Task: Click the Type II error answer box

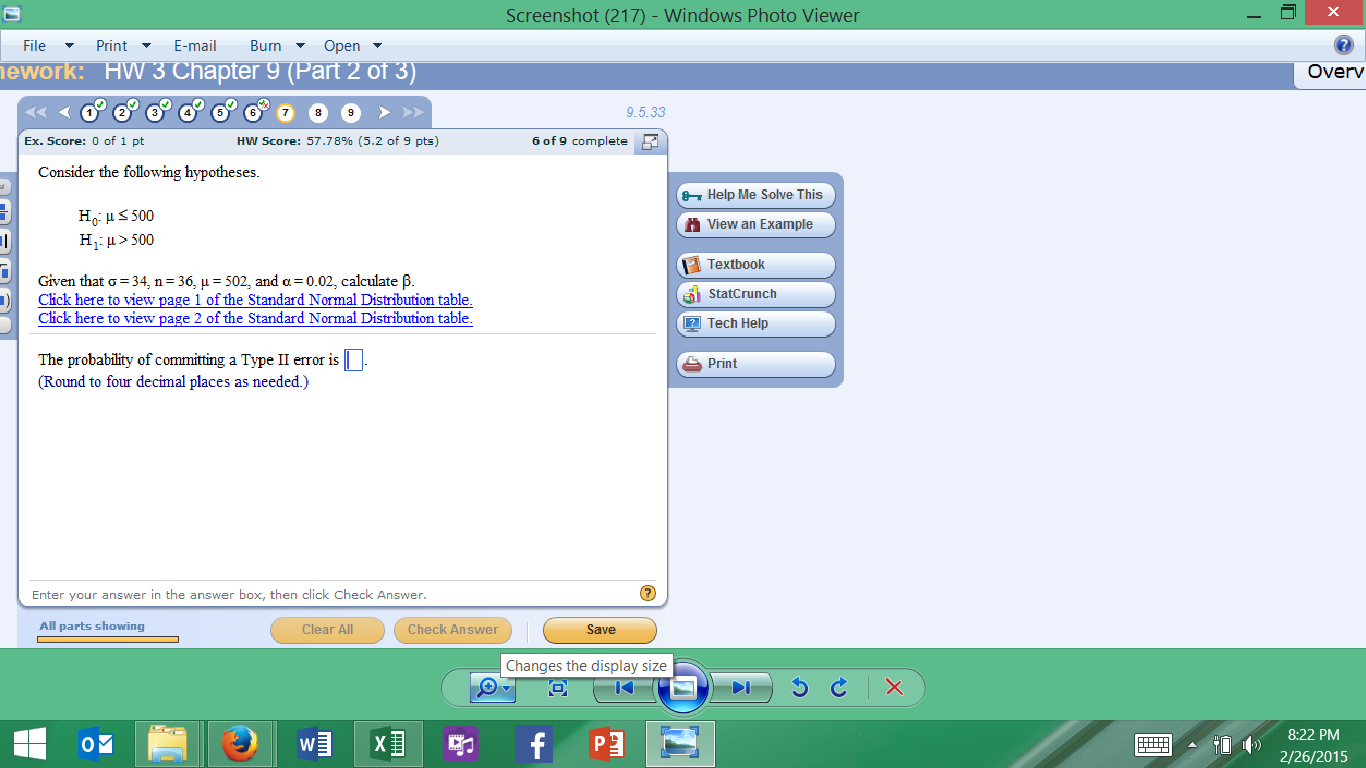Action: (353, 360)
